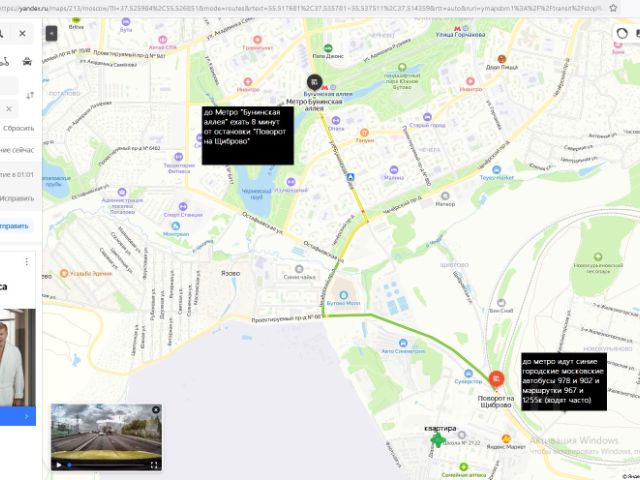Open the Семейная аптека pharmacy marker
Viewport: 640px width, 480px height.
pos(463,467)
